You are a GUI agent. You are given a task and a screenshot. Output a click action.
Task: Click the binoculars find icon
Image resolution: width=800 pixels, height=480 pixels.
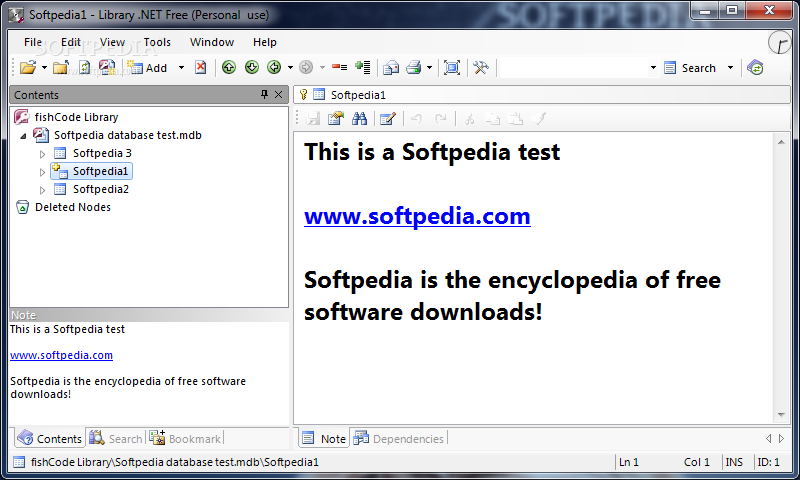pyautogui.click(x=359, y=119)
